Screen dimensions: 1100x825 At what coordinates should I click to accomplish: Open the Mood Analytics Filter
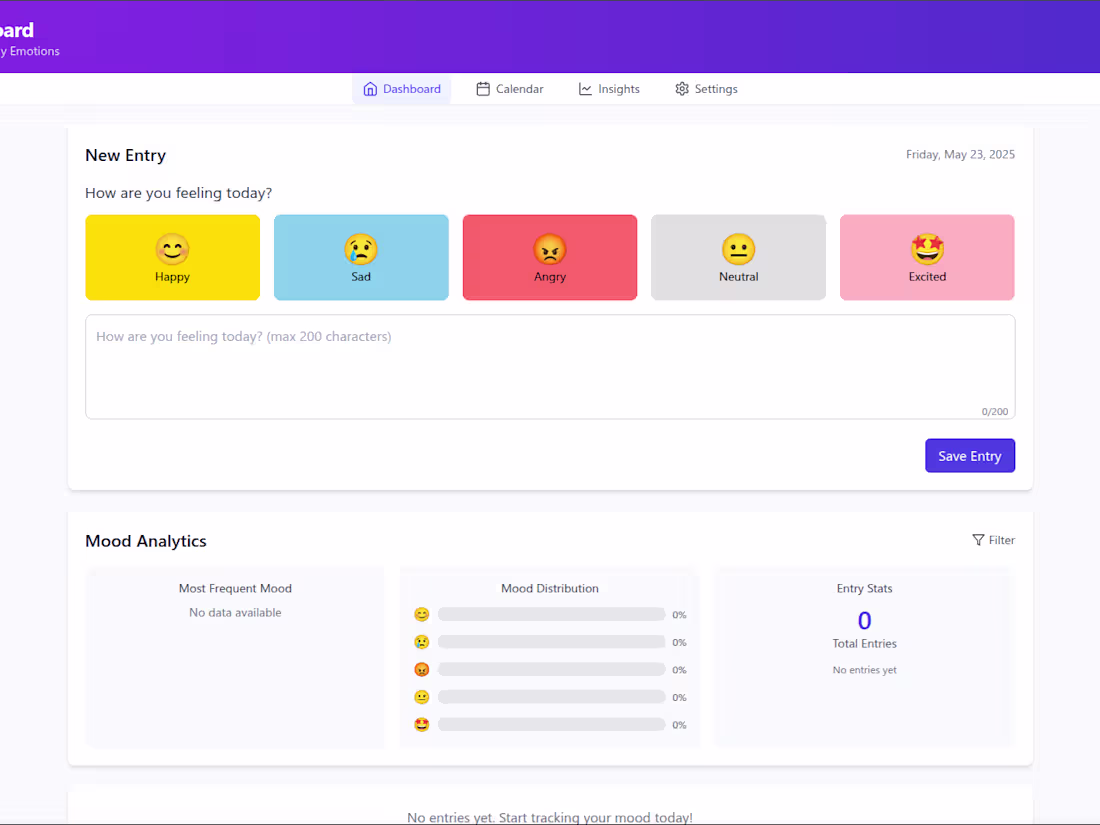[x=993, y=540]
